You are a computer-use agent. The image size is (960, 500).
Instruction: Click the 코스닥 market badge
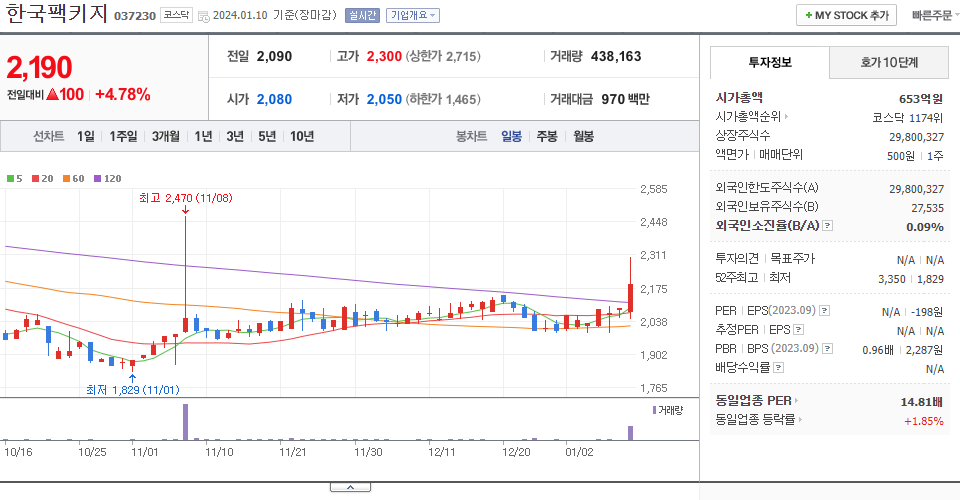[x=176, y=15]
